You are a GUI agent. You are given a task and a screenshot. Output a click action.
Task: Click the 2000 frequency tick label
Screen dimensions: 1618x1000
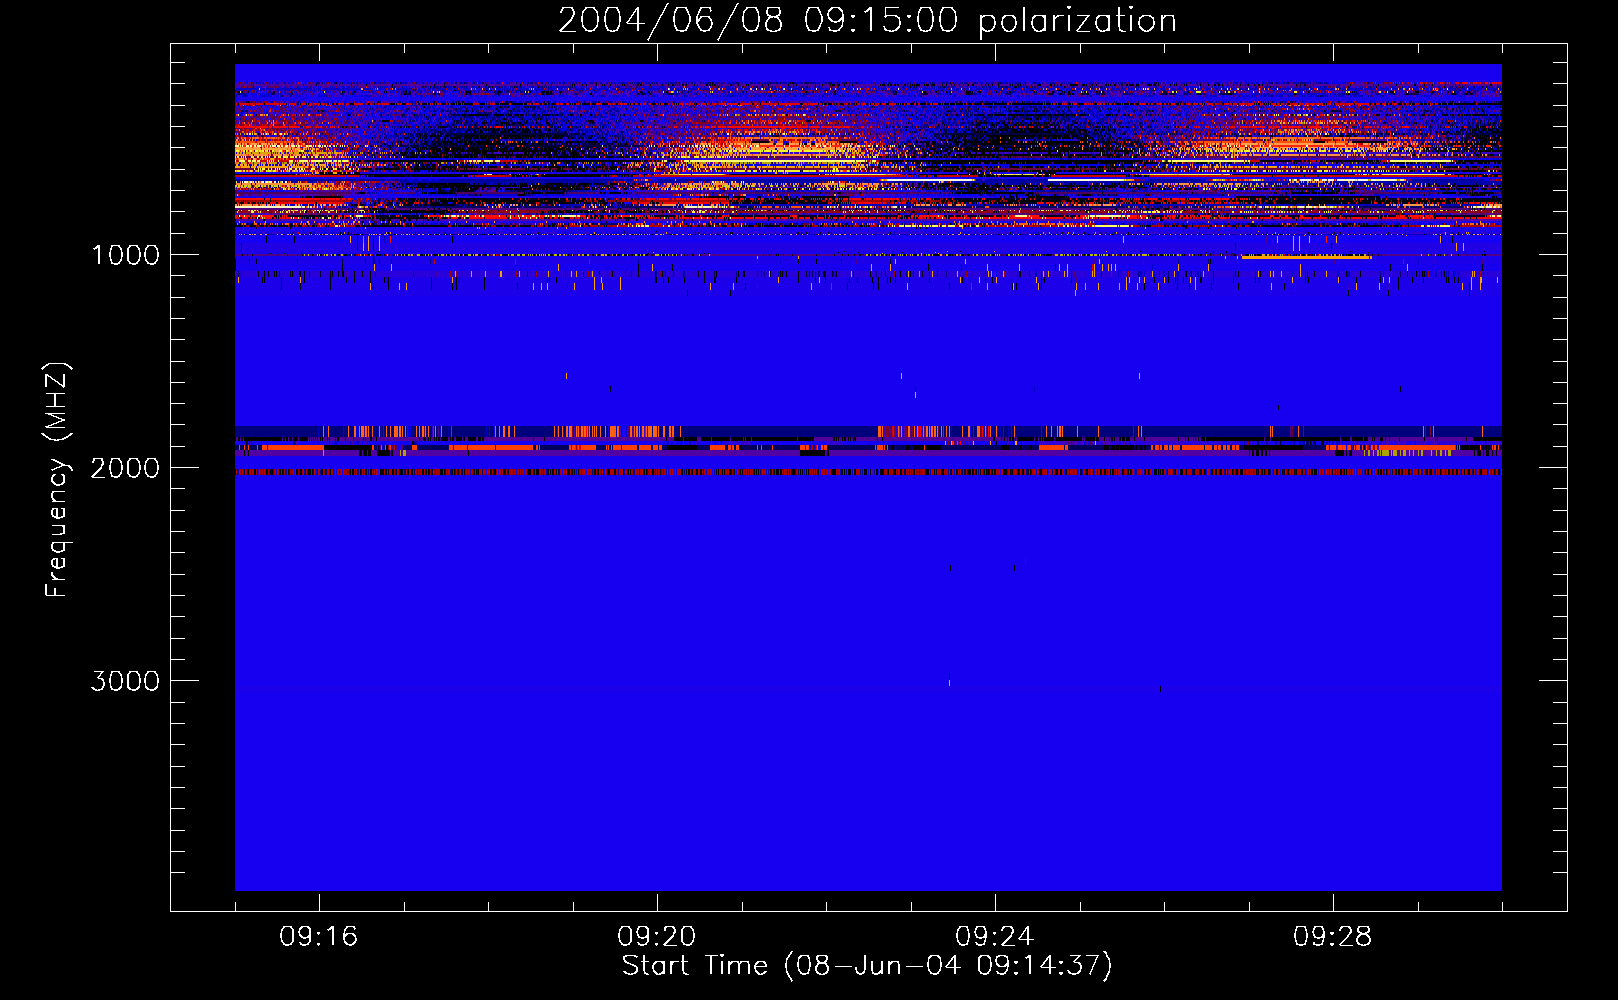[x=125, y=468]
